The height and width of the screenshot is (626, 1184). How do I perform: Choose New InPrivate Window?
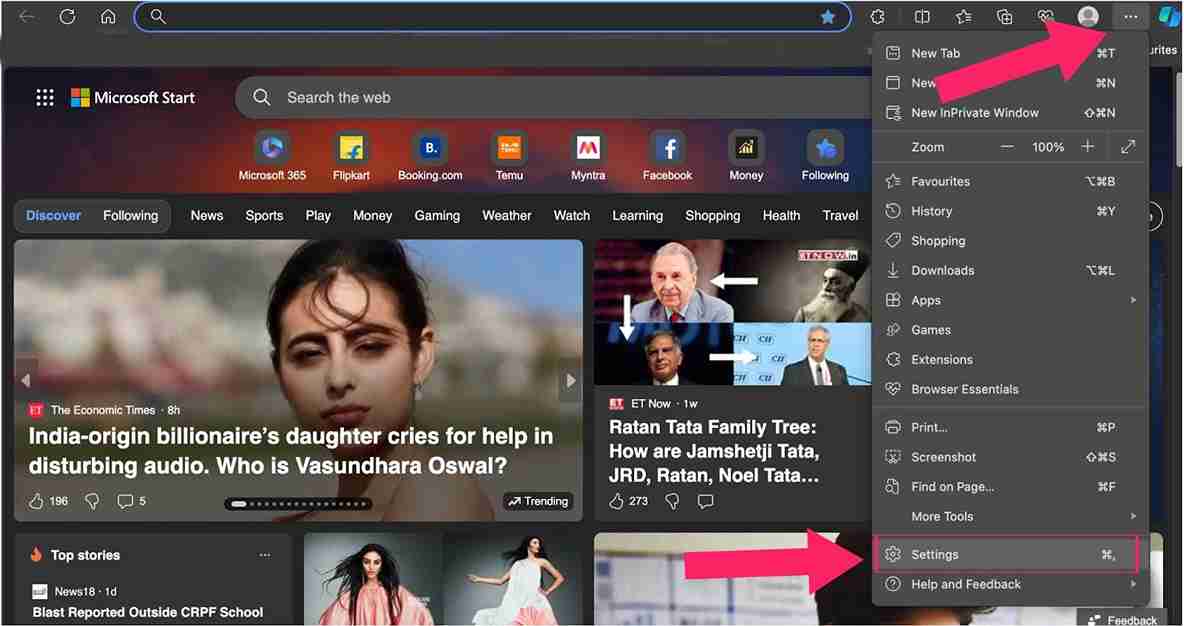point(1010,113)
